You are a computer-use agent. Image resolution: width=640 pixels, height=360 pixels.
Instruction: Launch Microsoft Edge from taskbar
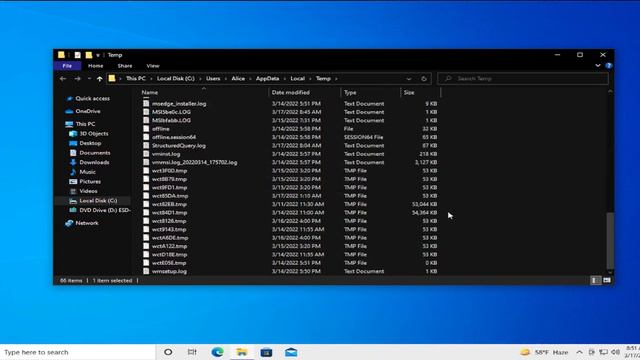[x=217, y=352]
